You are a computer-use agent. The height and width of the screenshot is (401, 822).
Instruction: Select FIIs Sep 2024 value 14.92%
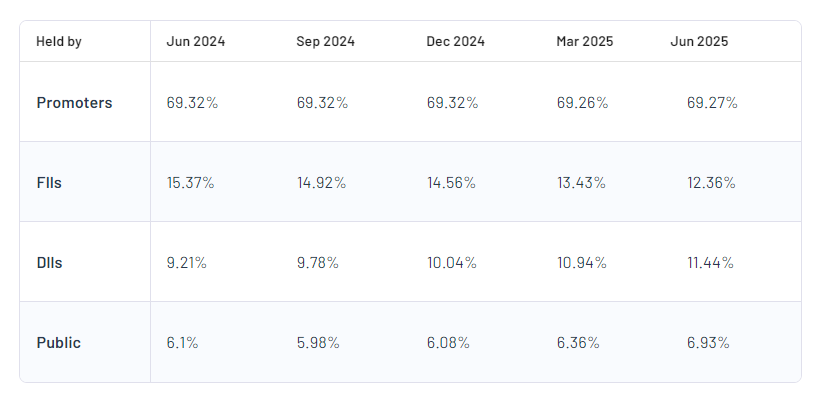tap(321, 183)
